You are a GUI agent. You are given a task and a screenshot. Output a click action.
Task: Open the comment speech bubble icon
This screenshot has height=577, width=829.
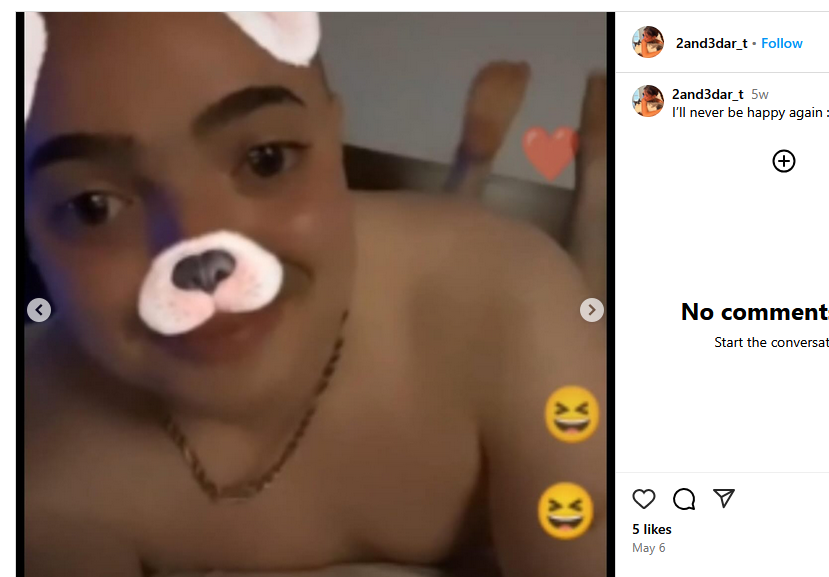pos(684,499)
